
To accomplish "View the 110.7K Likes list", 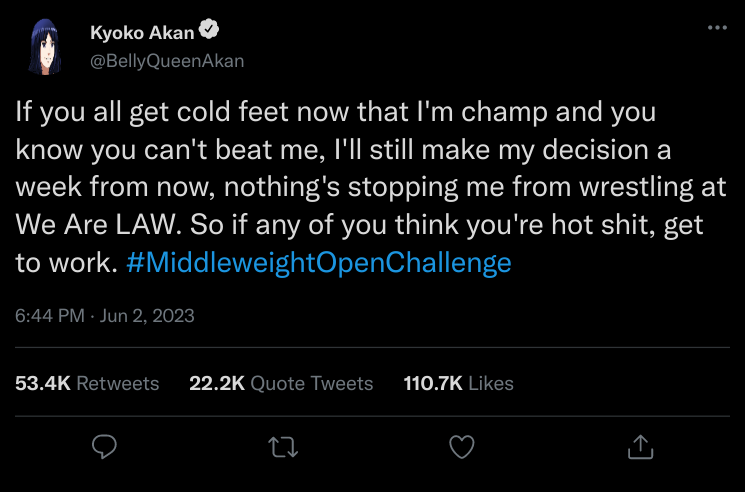I will [458, 383].
